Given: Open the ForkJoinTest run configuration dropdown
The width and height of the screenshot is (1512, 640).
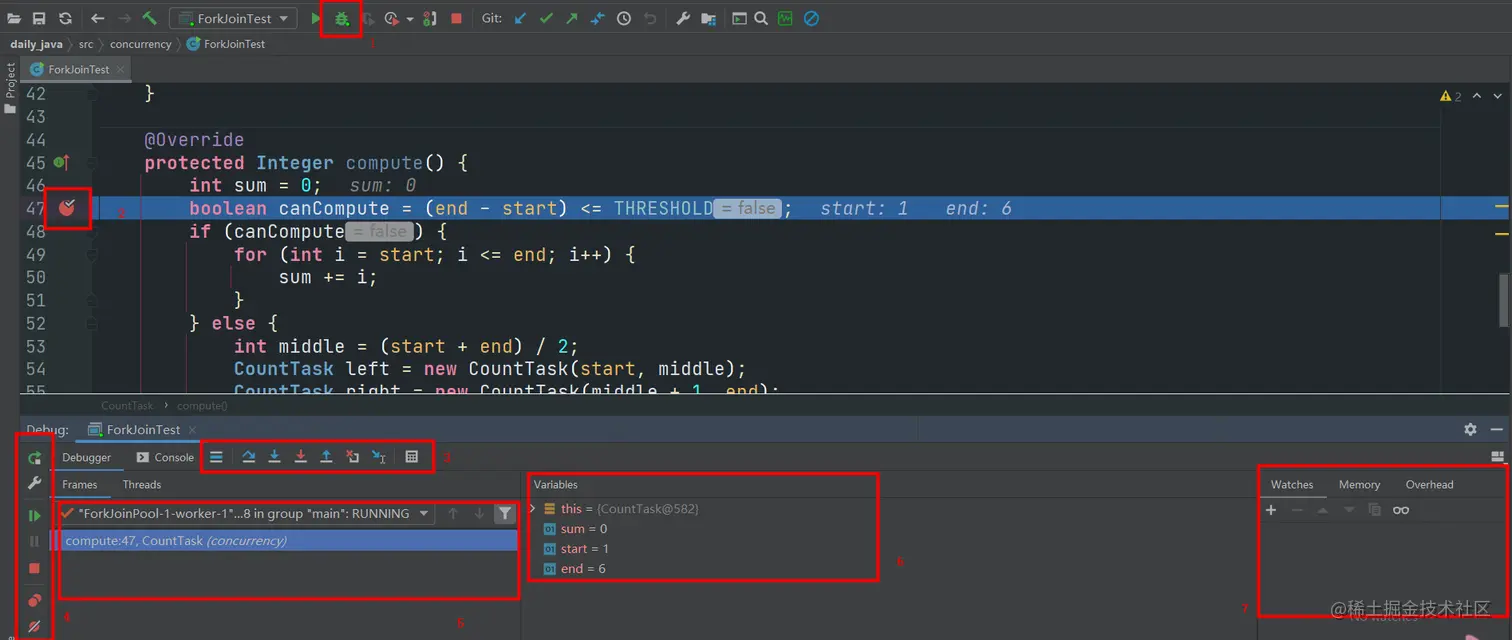Looking at the screenshot, I should [x=233, y=18].
